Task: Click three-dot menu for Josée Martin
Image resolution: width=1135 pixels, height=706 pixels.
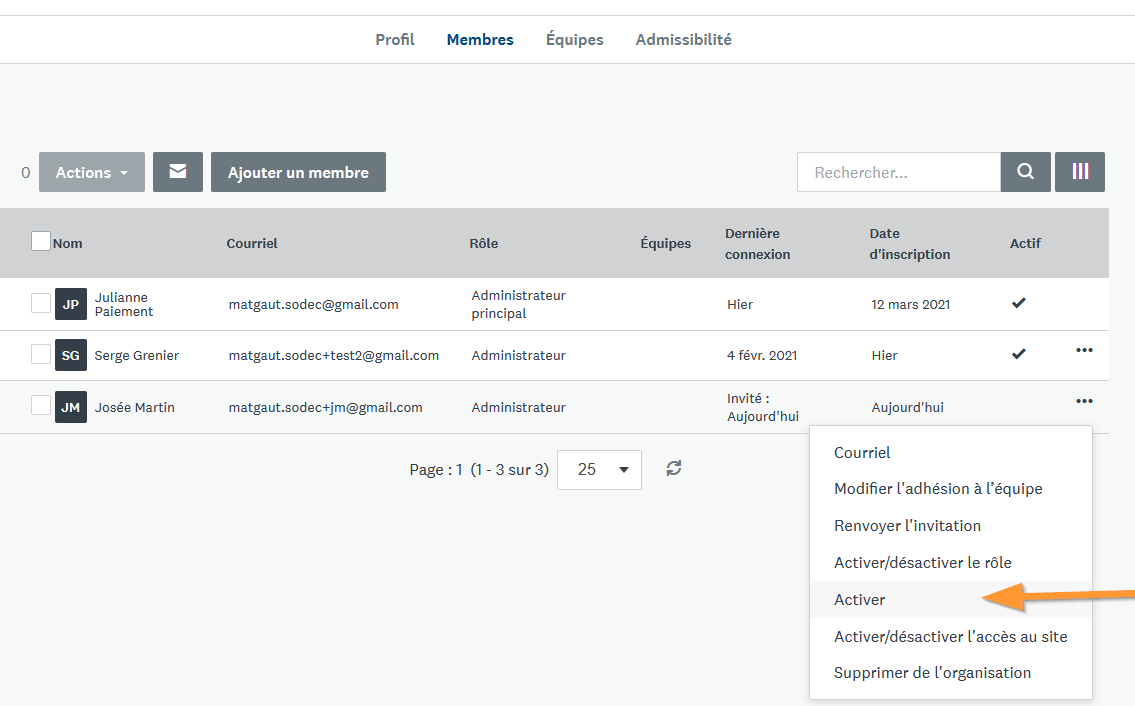Action: (x=1084, y=402)
